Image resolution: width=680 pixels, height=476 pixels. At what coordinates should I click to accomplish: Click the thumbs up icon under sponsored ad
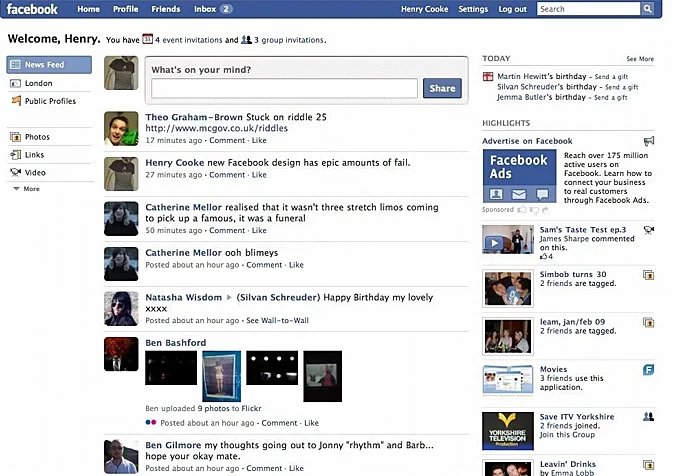point(522,210)
